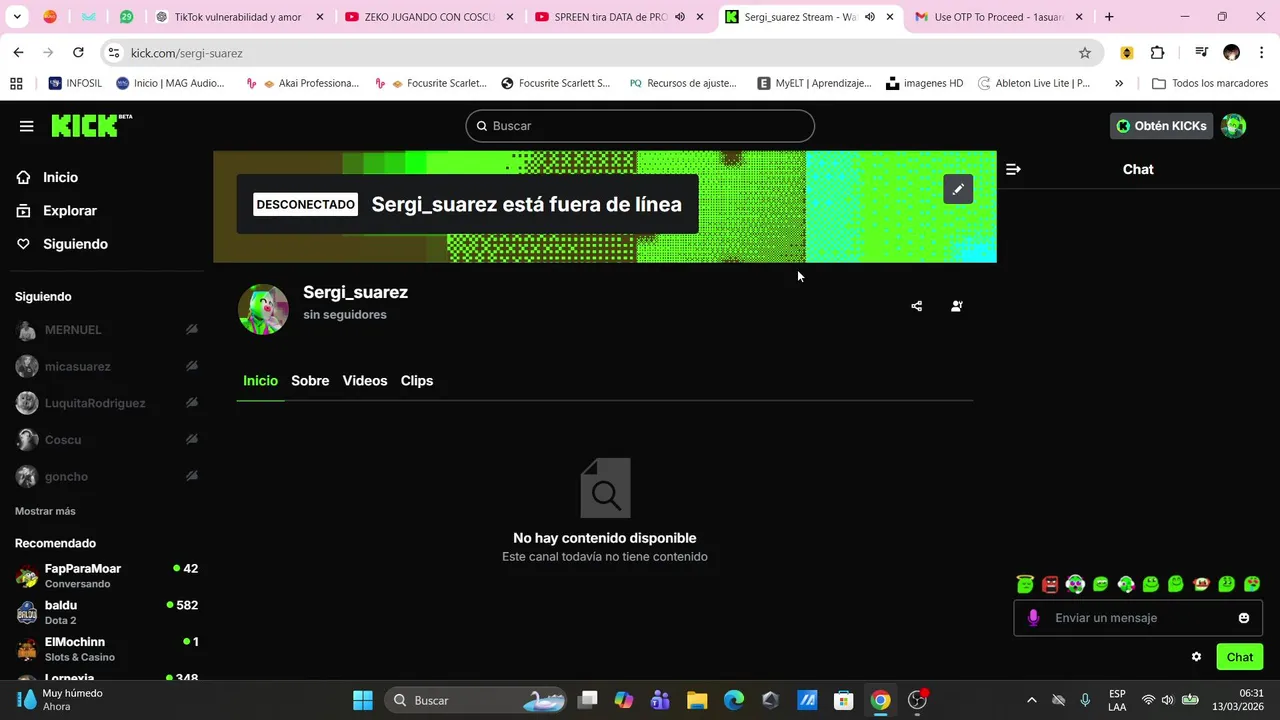Insert the red angry emote

pyautogui.click(x=1050, y=584)
